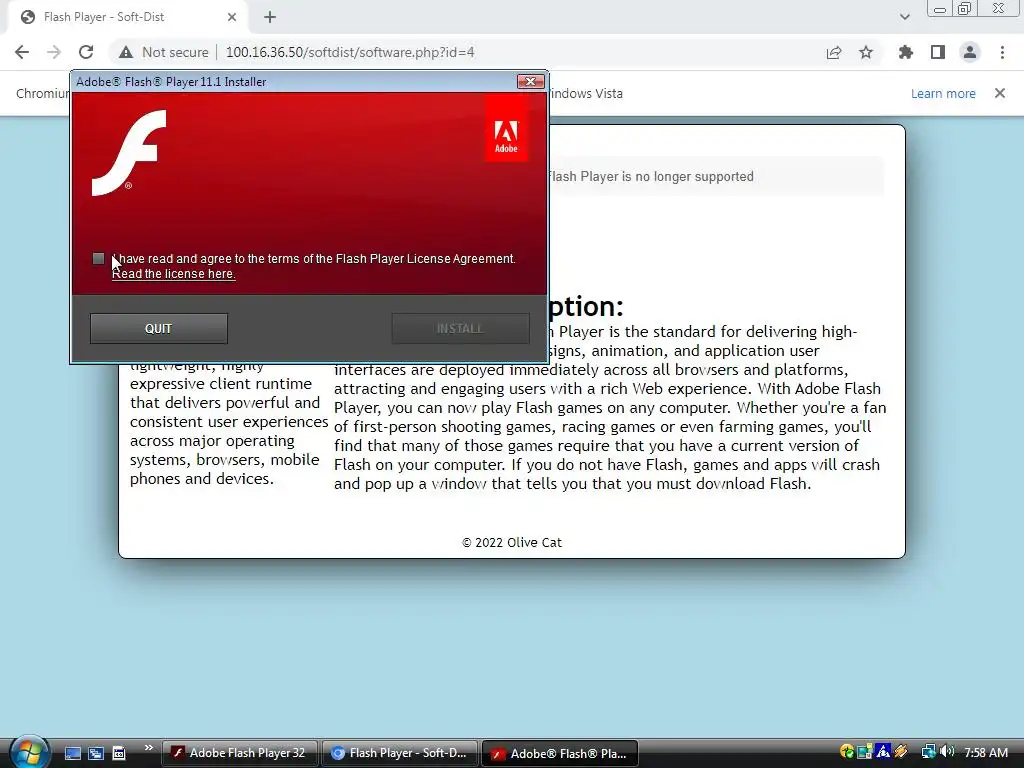Bookmark the page with the star icon

click(866, 52)
